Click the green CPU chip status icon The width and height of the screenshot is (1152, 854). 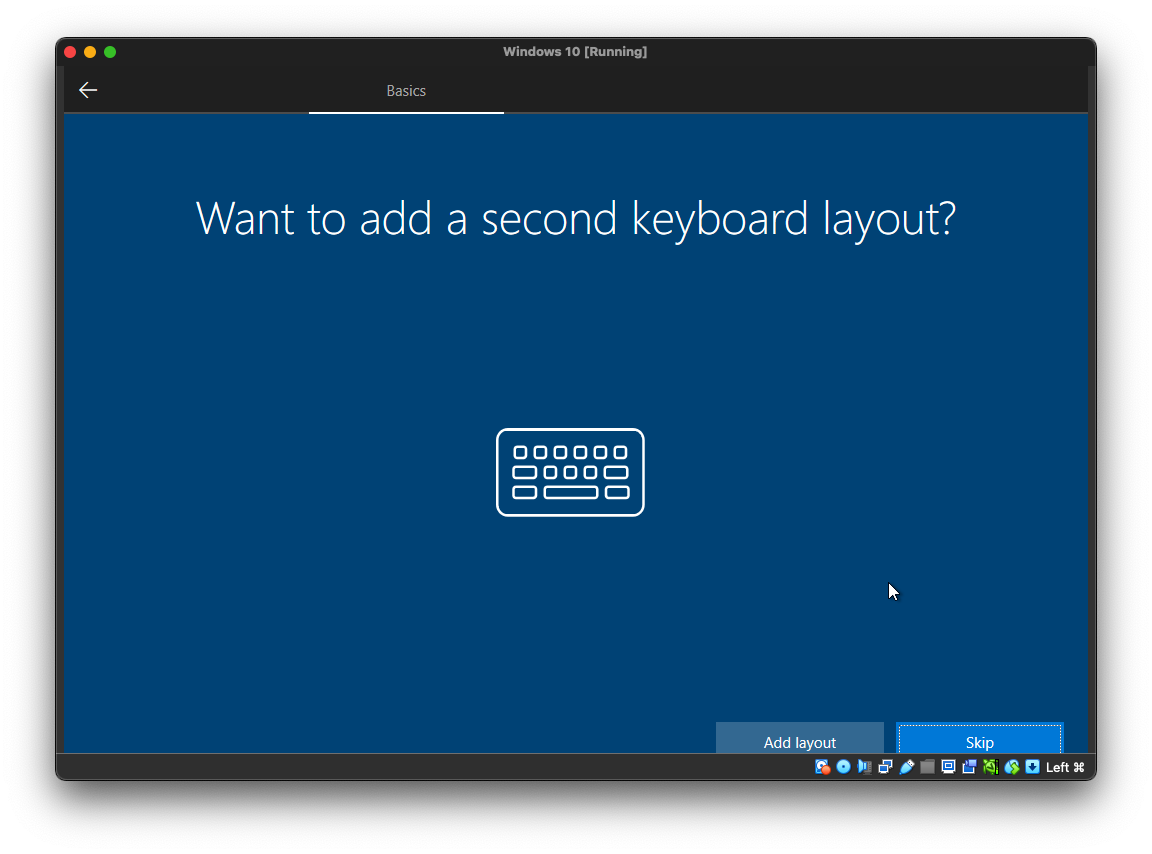point(990,767)
